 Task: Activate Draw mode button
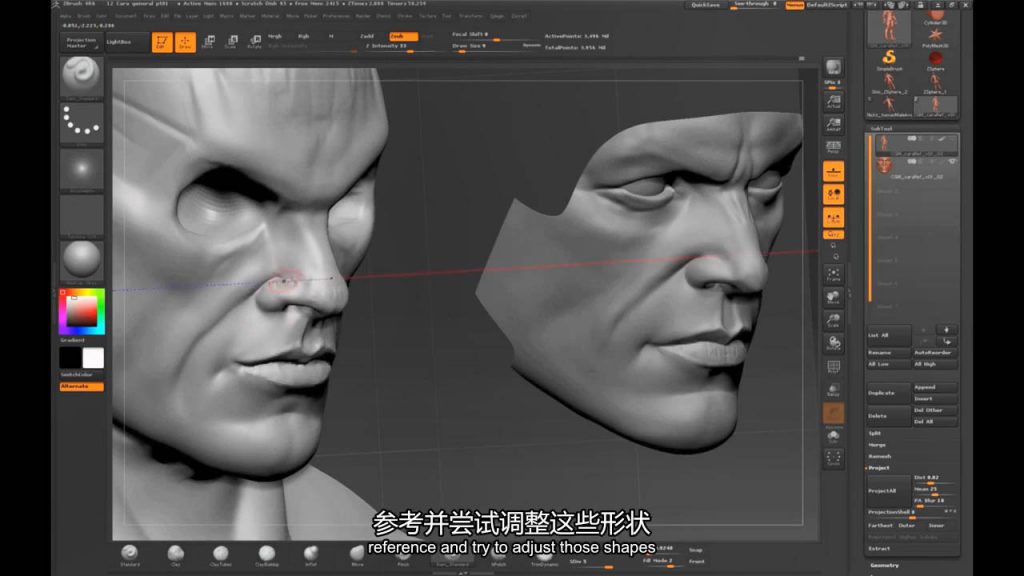tap(185, 42)
